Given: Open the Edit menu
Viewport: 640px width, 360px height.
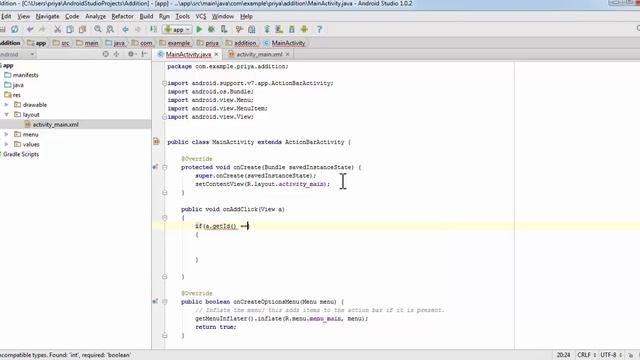Looking at the screenshot, I should click(6, 16).
